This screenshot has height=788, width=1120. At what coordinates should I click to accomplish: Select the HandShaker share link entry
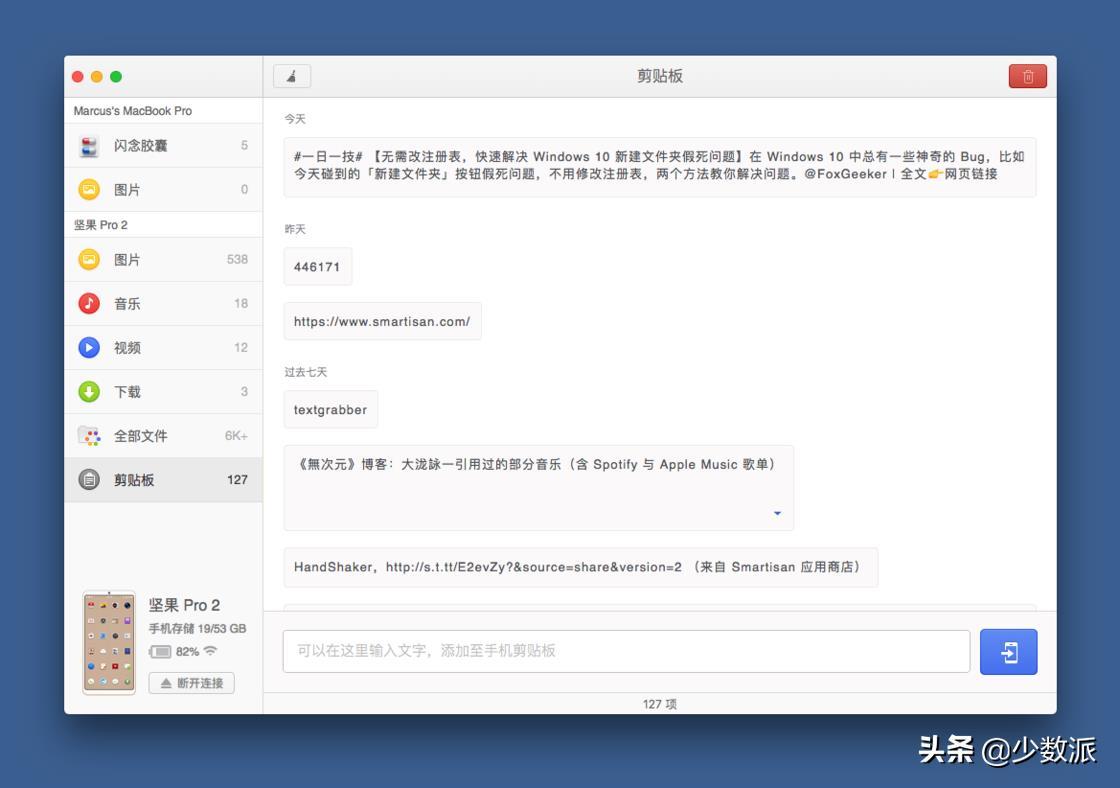580,567
